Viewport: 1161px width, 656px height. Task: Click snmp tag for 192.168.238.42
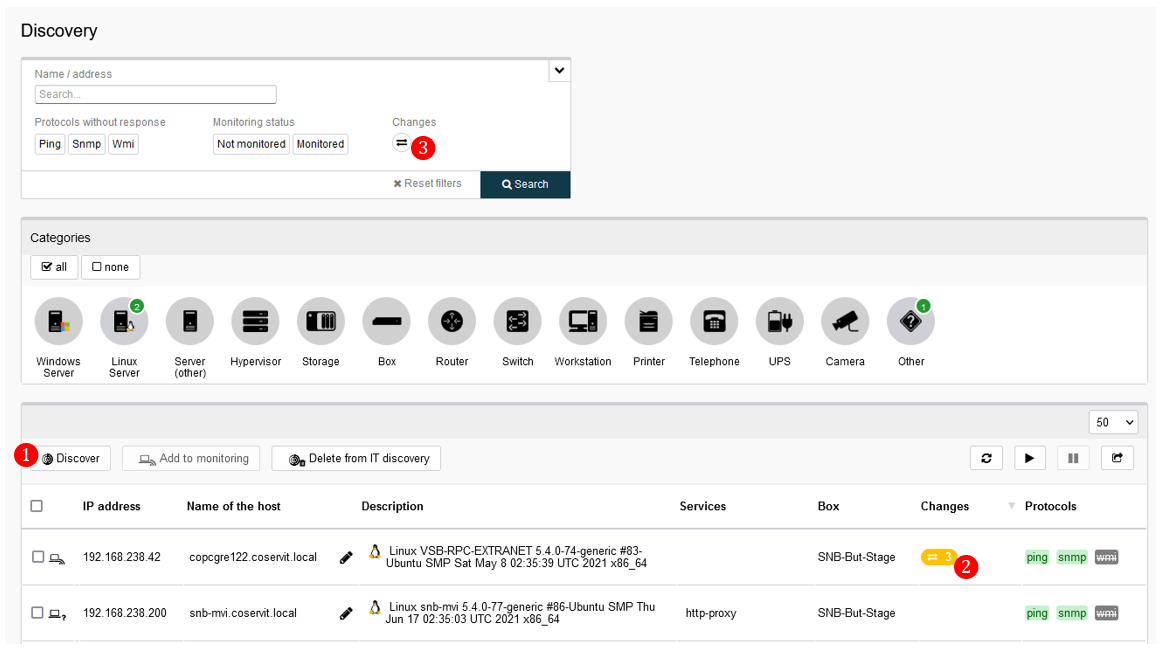point(1072,558)
